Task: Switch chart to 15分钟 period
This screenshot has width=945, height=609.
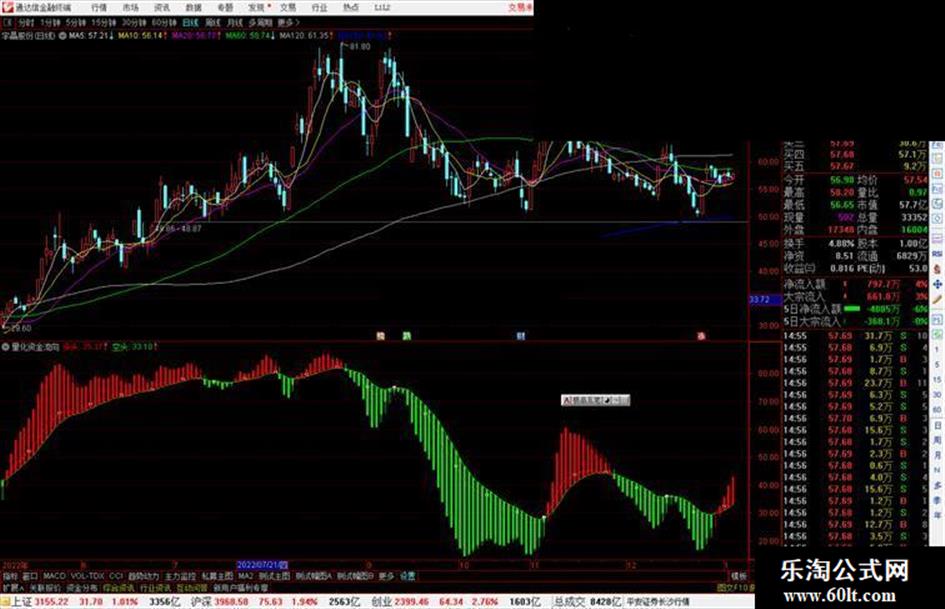Action: coord(103,23)
